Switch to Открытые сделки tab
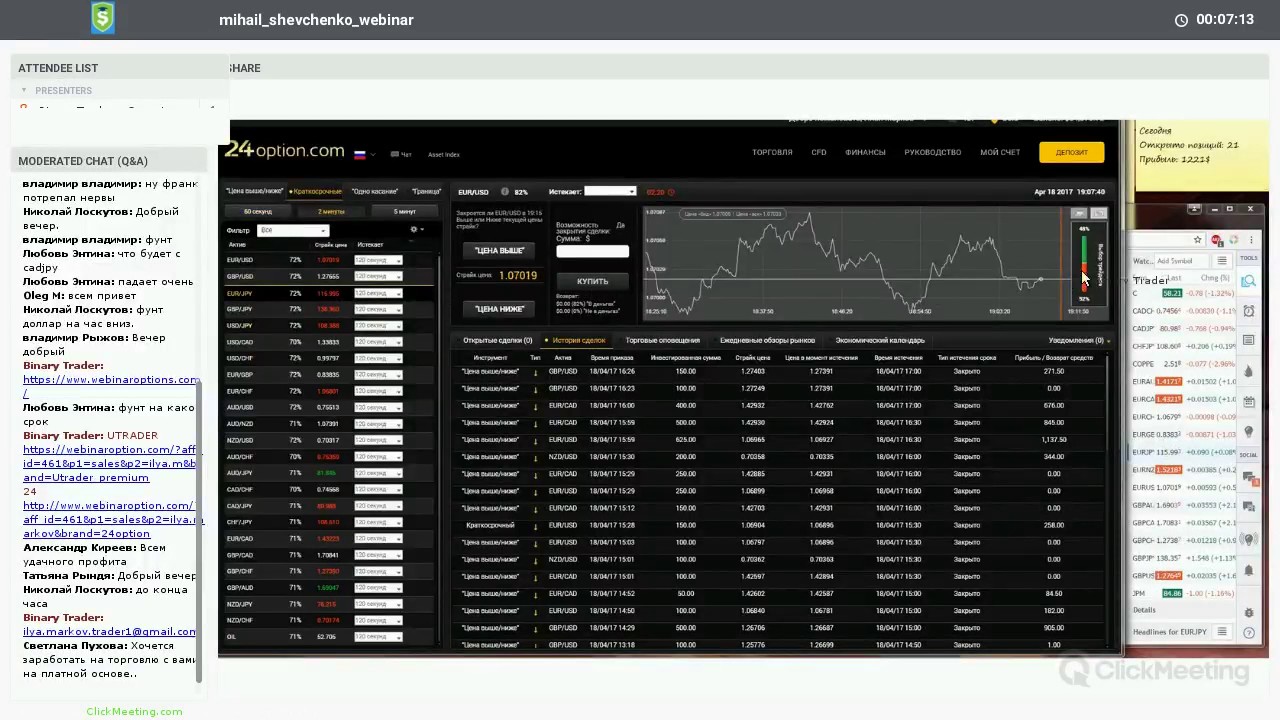This screenshot has width=1280, height=720. (497, 341)
